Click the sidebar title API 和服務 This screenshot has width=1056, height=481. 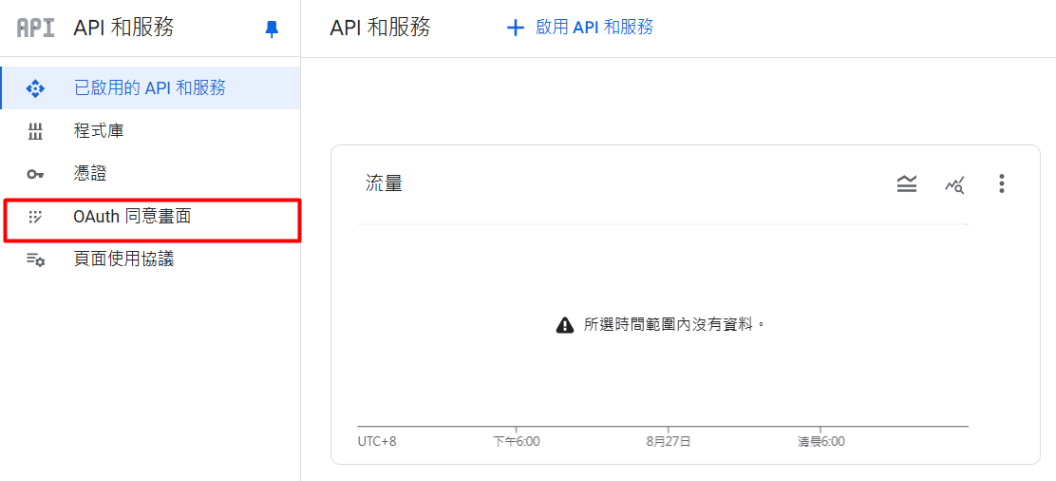[x=124, y=28]
